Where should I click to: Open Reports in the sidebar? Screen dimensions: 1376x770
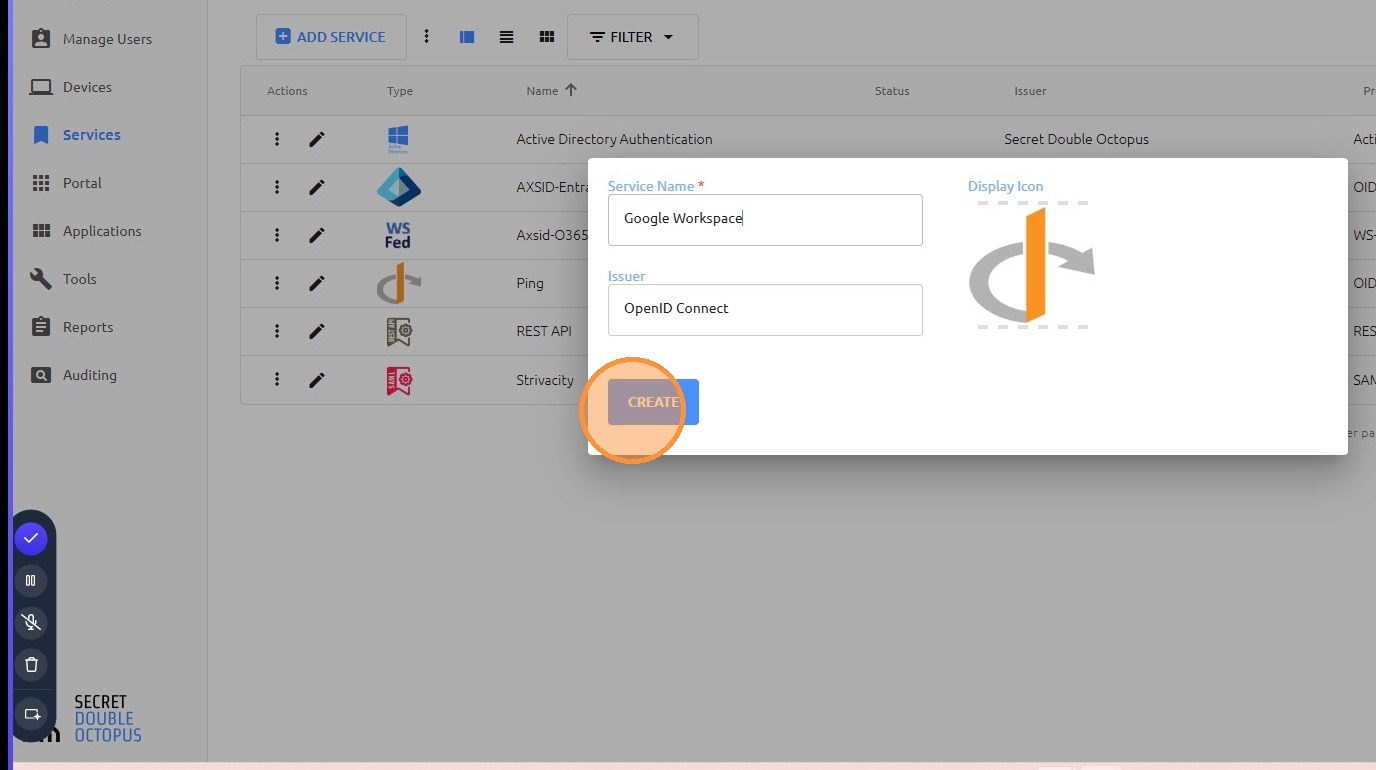tap(88, 327)
